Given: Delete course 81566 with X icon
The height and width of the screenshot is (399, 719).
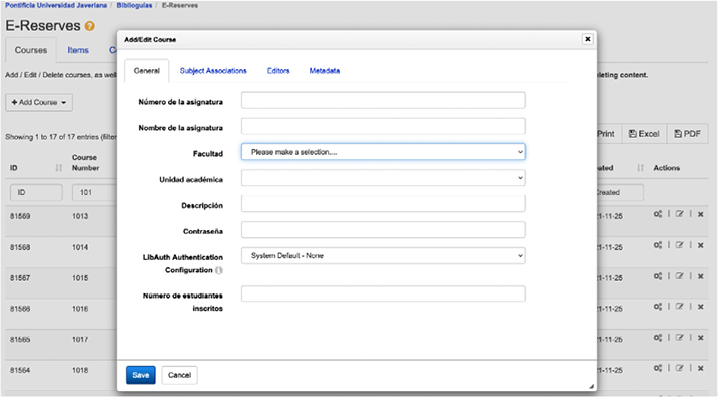Looking at the screenshot, I should pos(701,307).
